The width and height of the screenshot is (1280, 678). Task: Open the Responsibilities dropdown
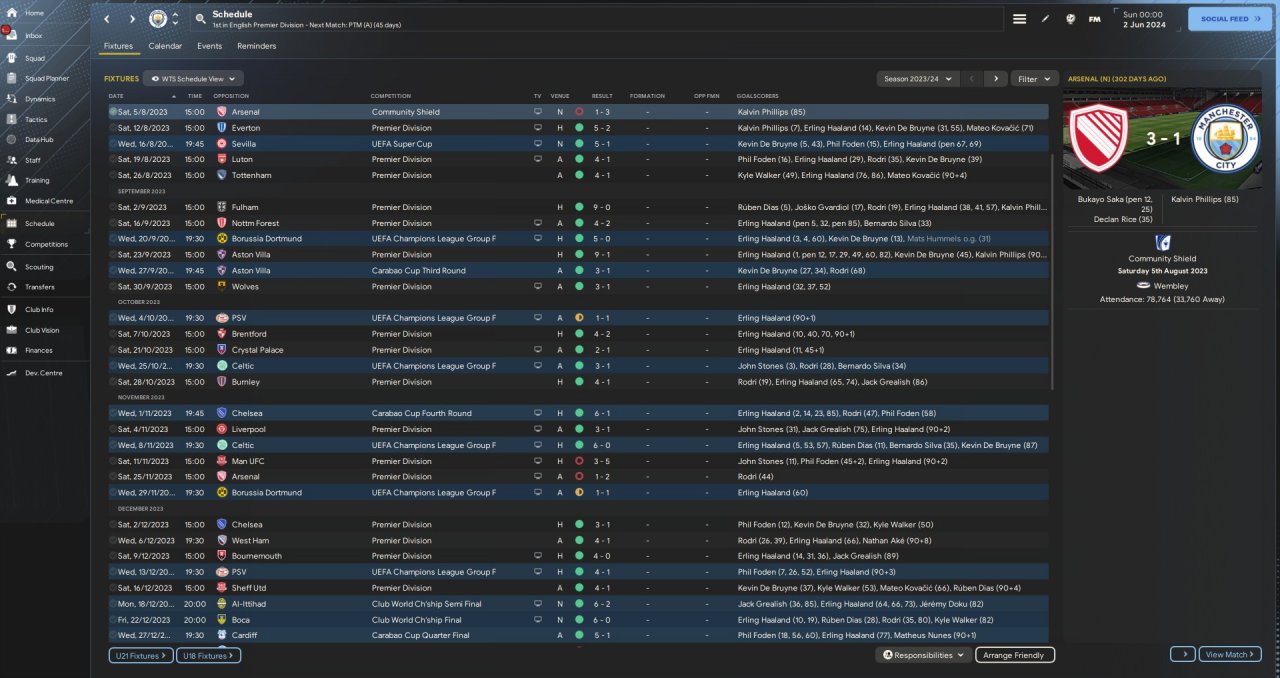point(923,655)
